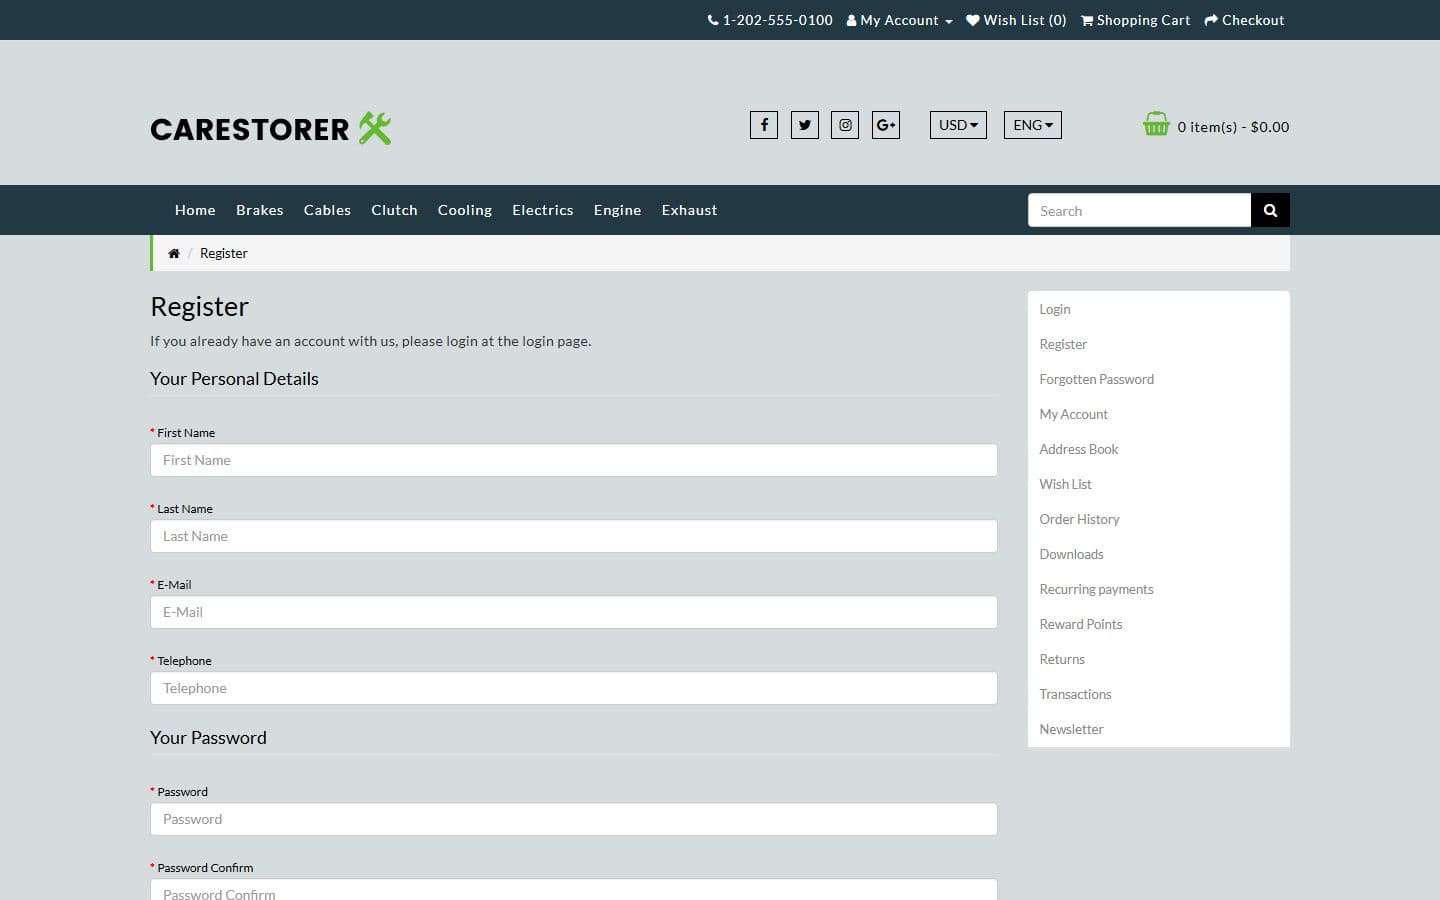The image size is (1440, 900).
Task: Click the CARESTORER logo
Action: point(271,128)
